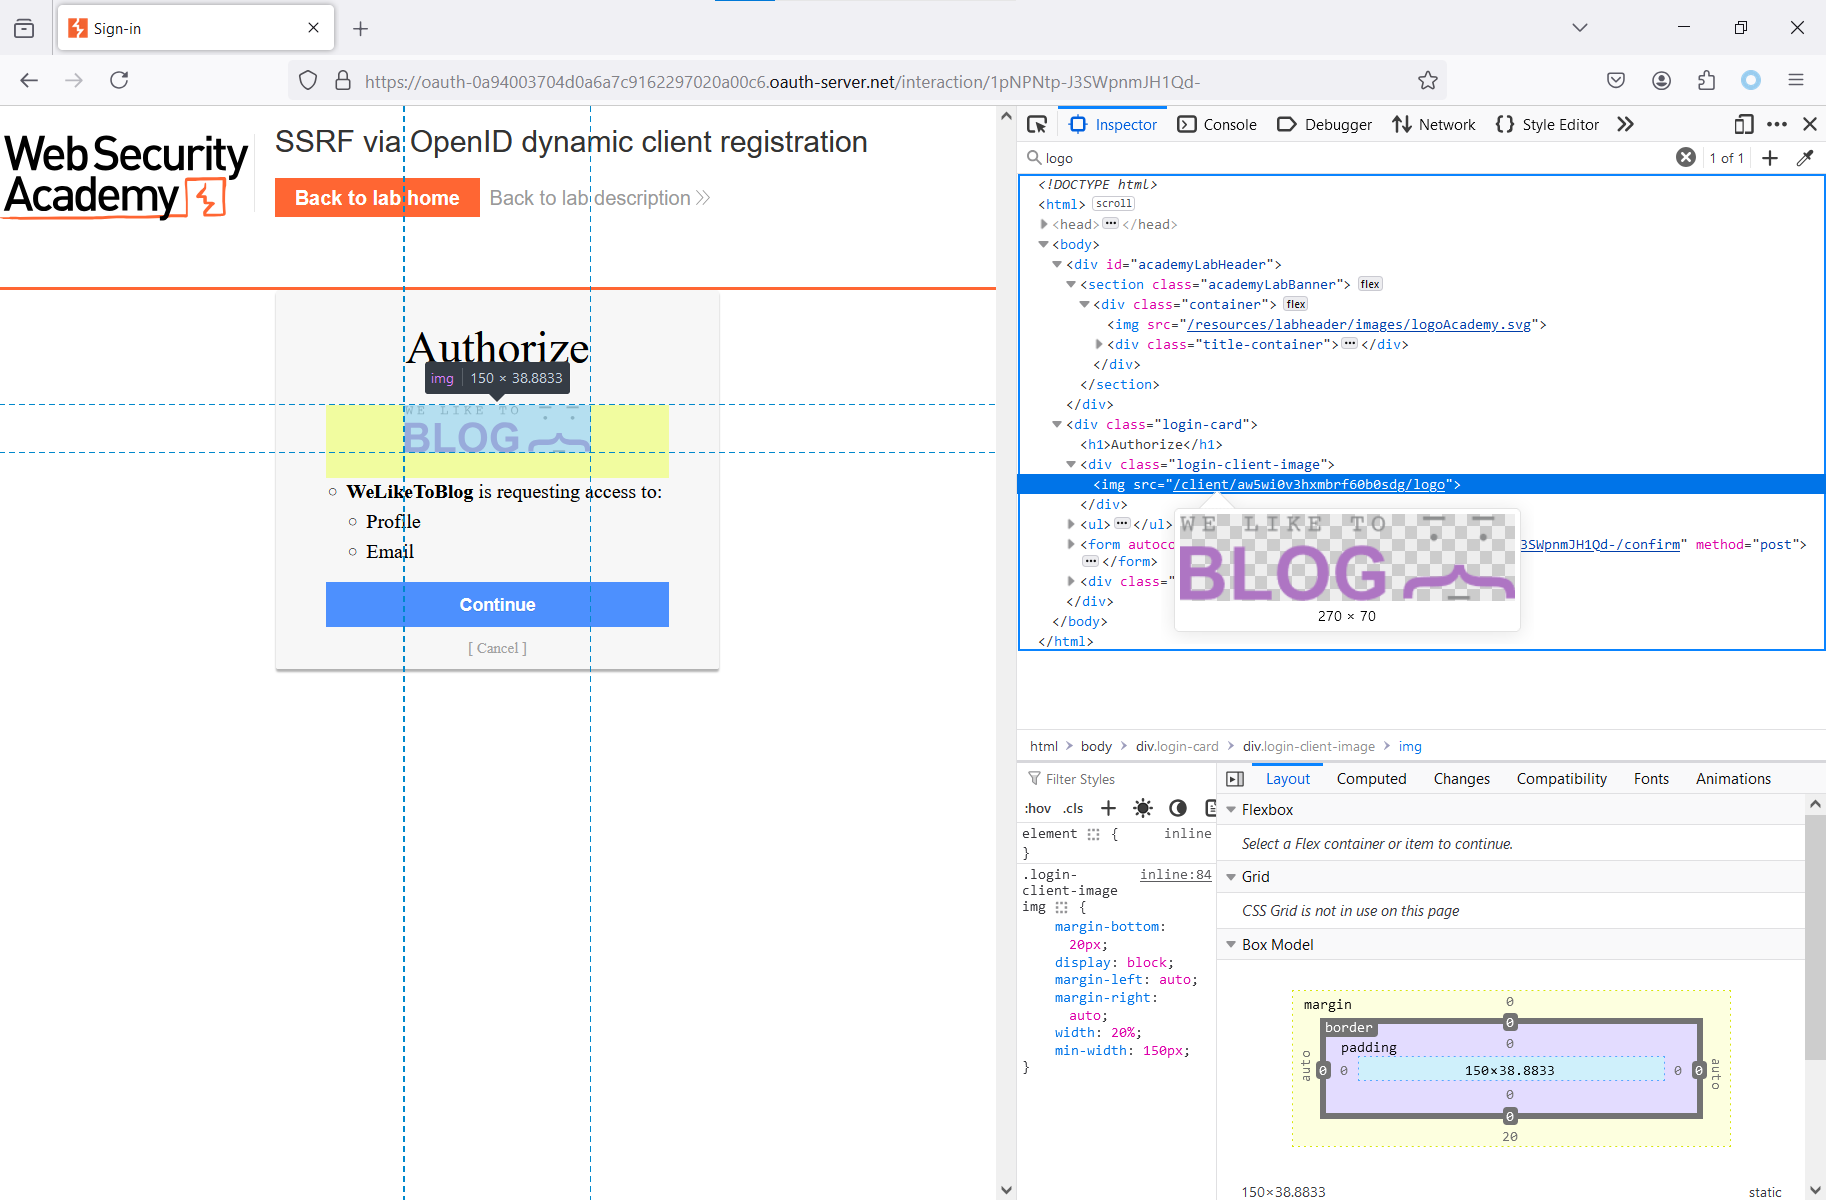1826x1200 pixels.
Task: Reload the current page
Action: pos(119,81)
